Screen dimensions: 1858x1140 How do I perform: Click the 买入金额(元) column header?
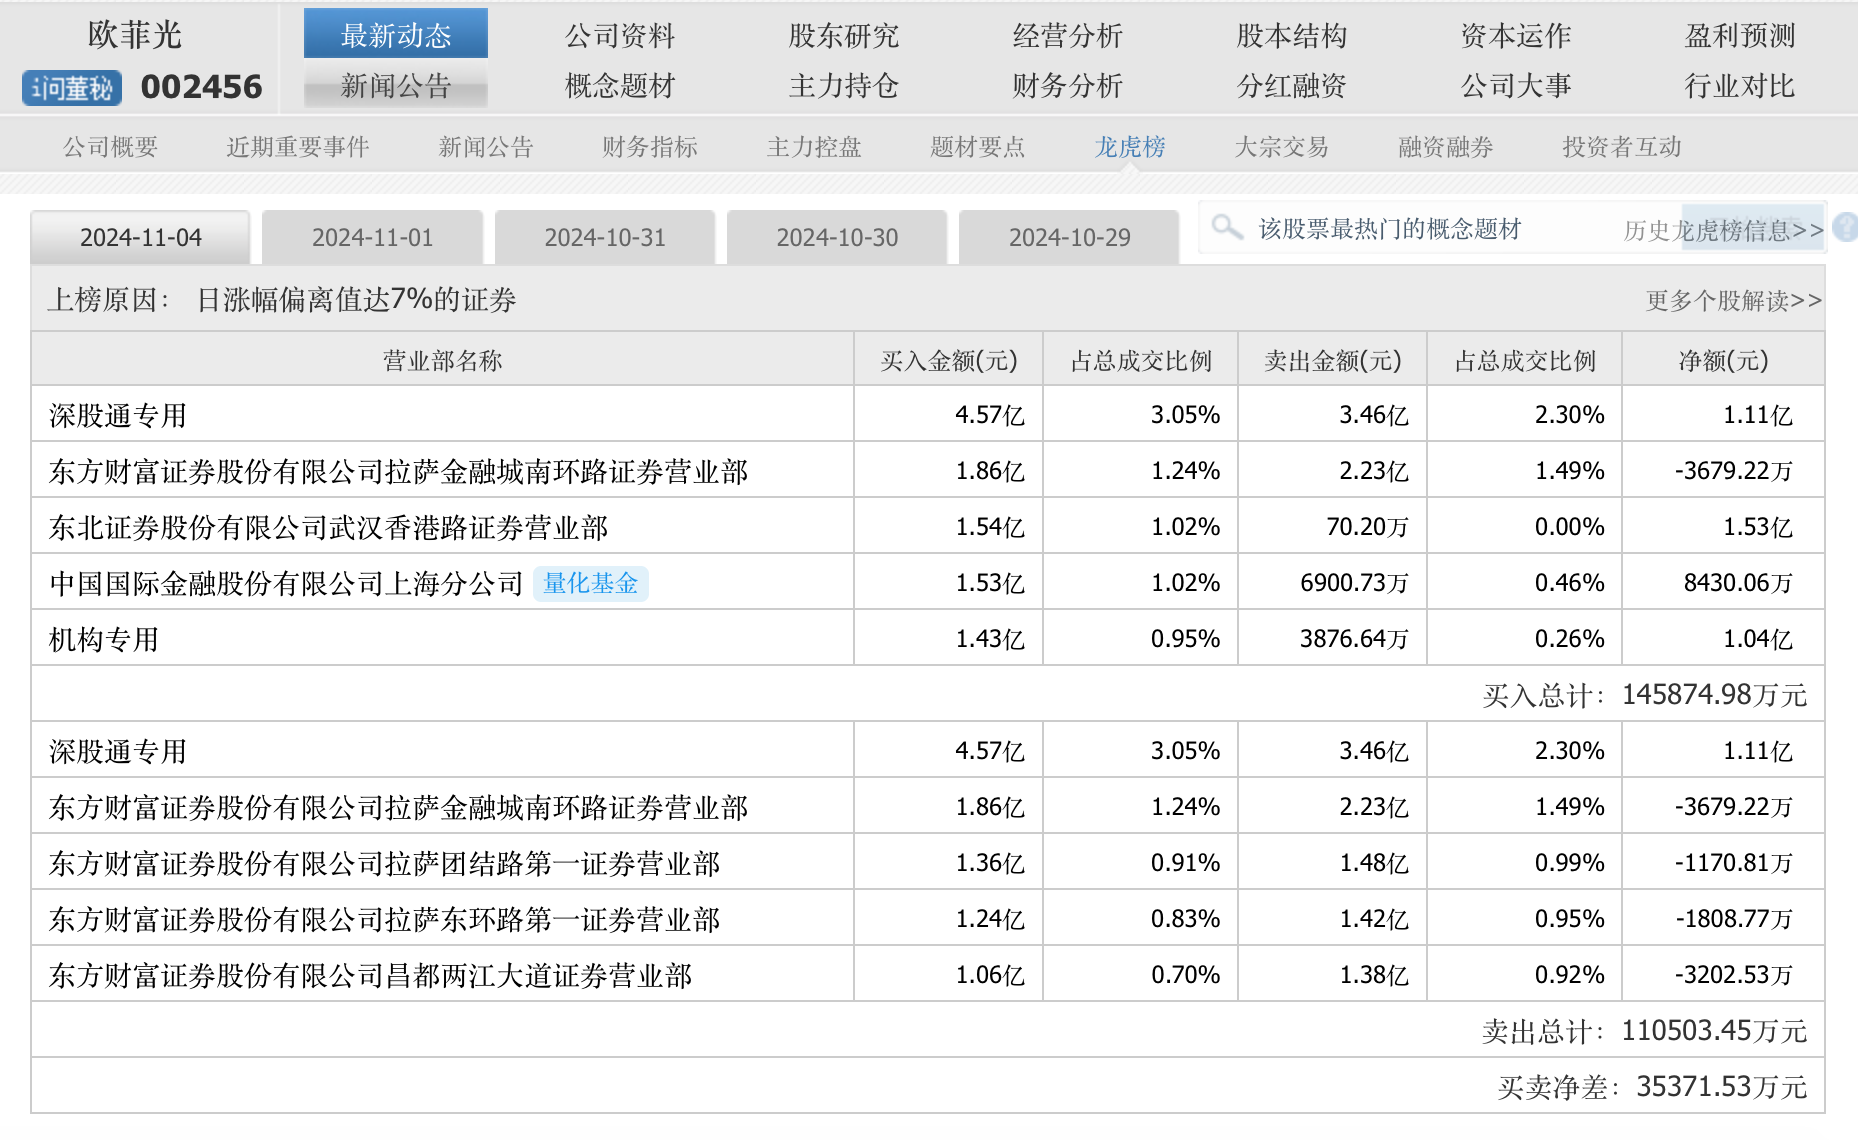949,360
